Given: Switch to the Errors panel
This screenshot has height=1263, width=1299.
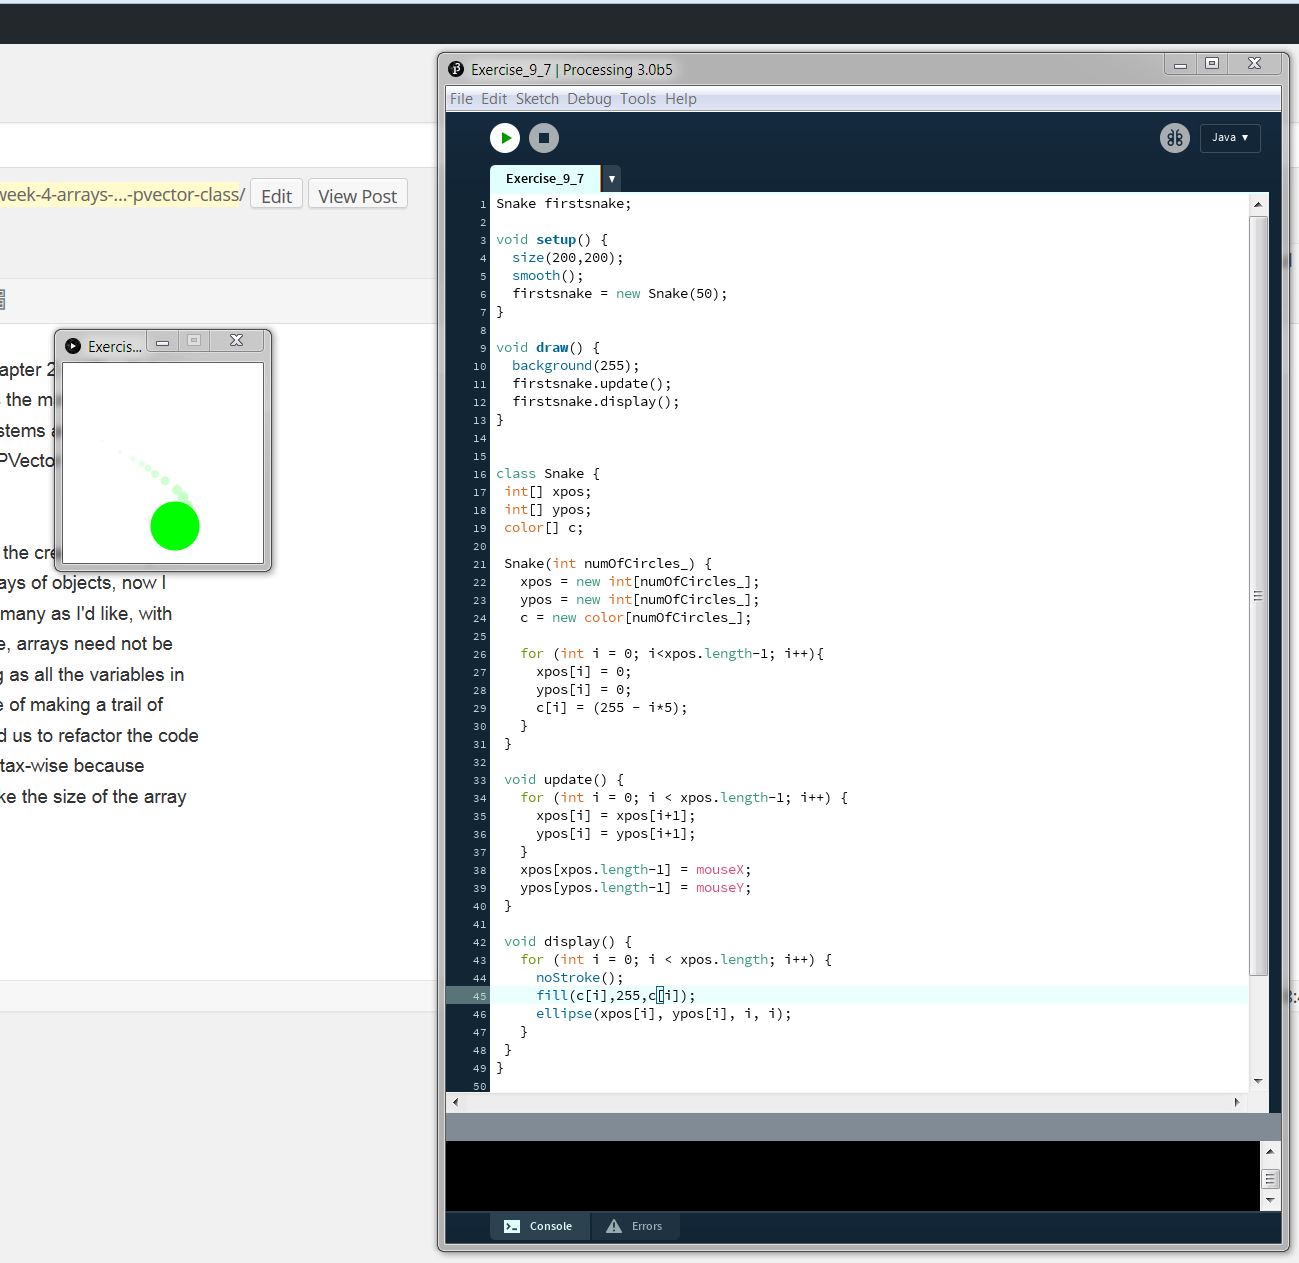Looking at the screenshot, I should click(635, 1226).
